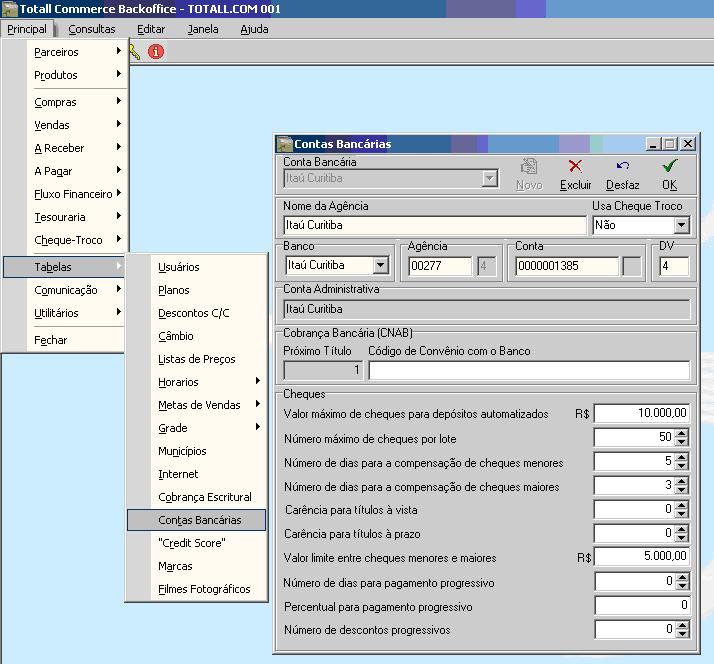Viewport: 714px width, 664px height.
Task: Click the red info icon in toolbar
Action: click(155, 51)
